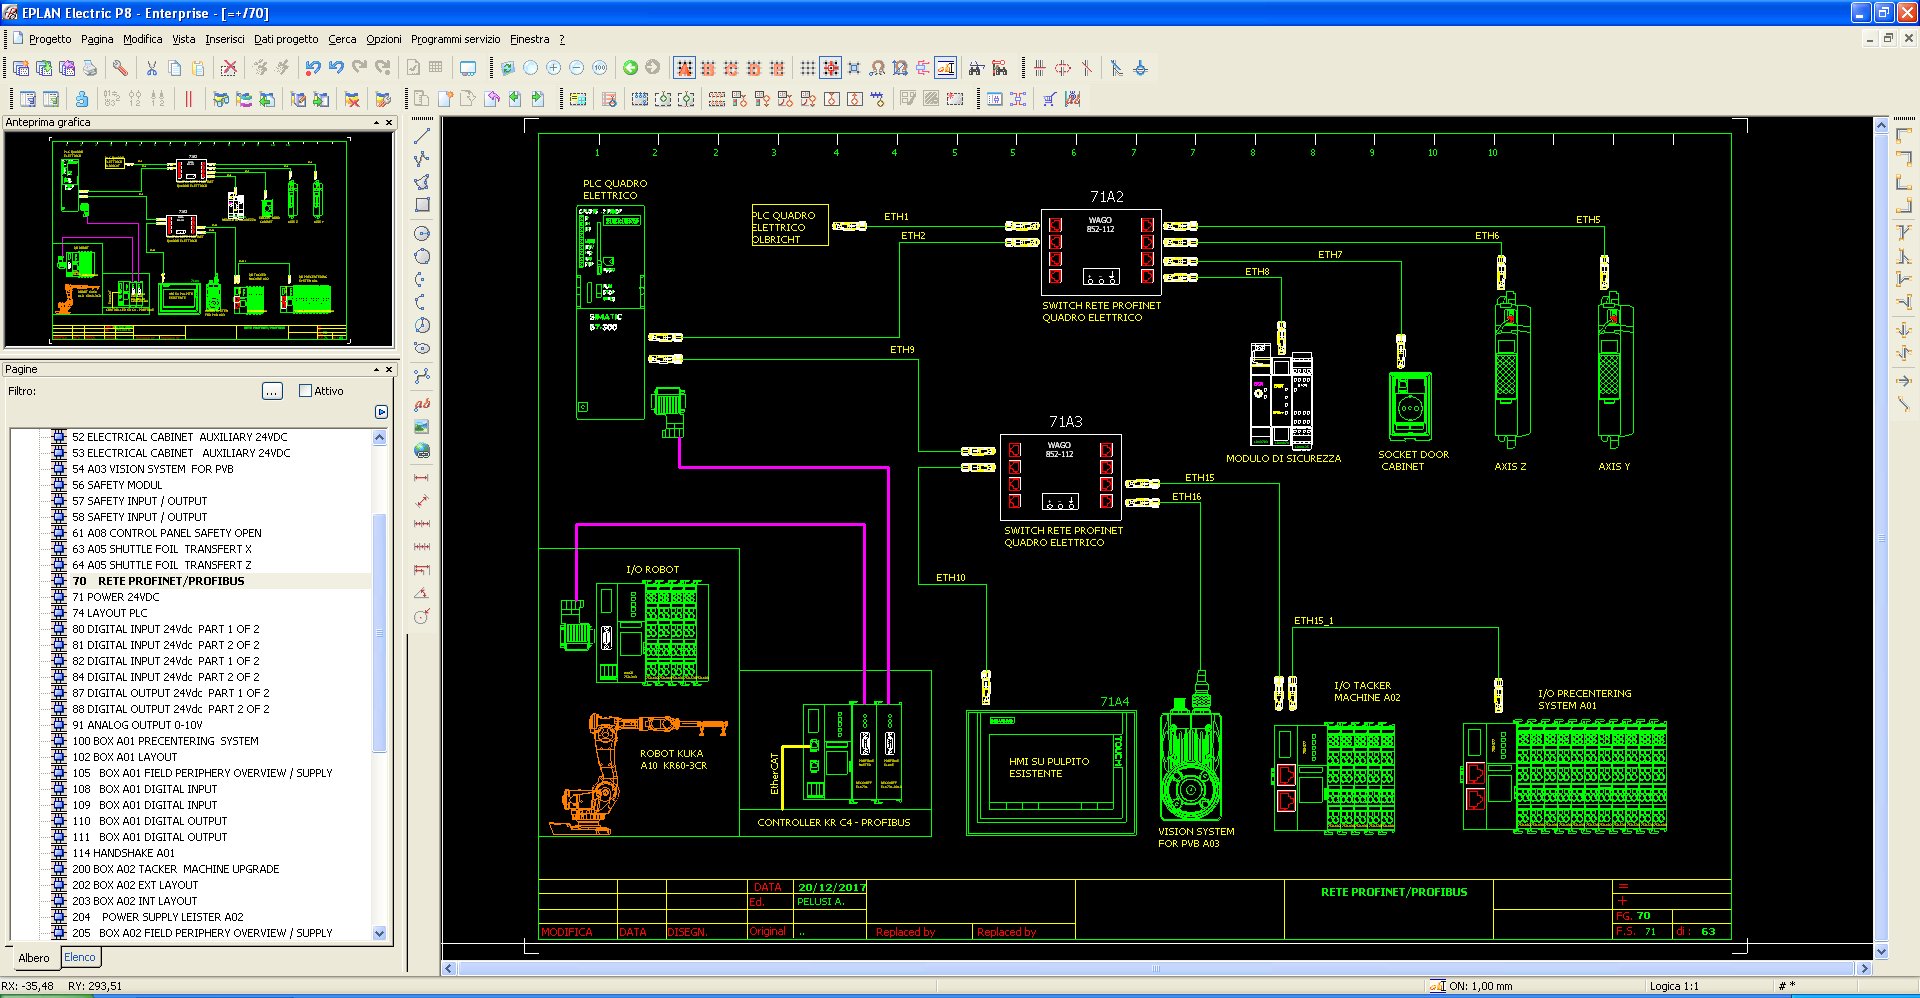Click page tree scroll-down arrow
This screenshot has width=1920, height=998.
click(x=379, y=933)
